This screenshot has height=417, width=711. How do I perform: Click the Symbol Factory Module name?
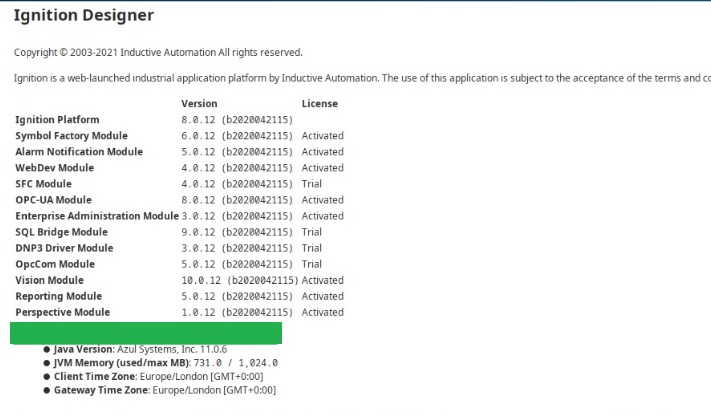(x=72, y=136)
